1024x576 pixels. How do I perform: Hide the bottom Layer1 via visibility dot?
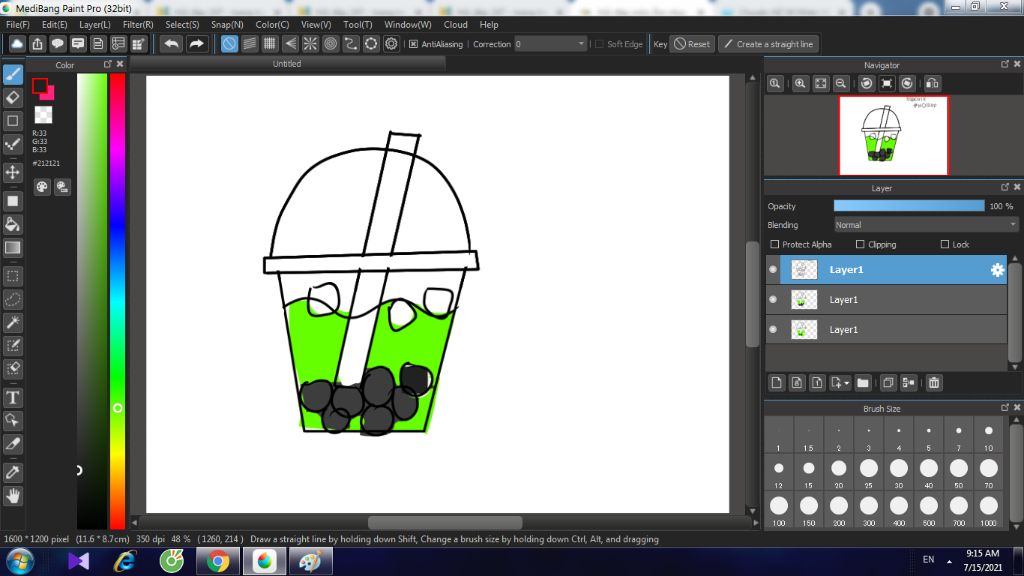click(x=773, y=329)
